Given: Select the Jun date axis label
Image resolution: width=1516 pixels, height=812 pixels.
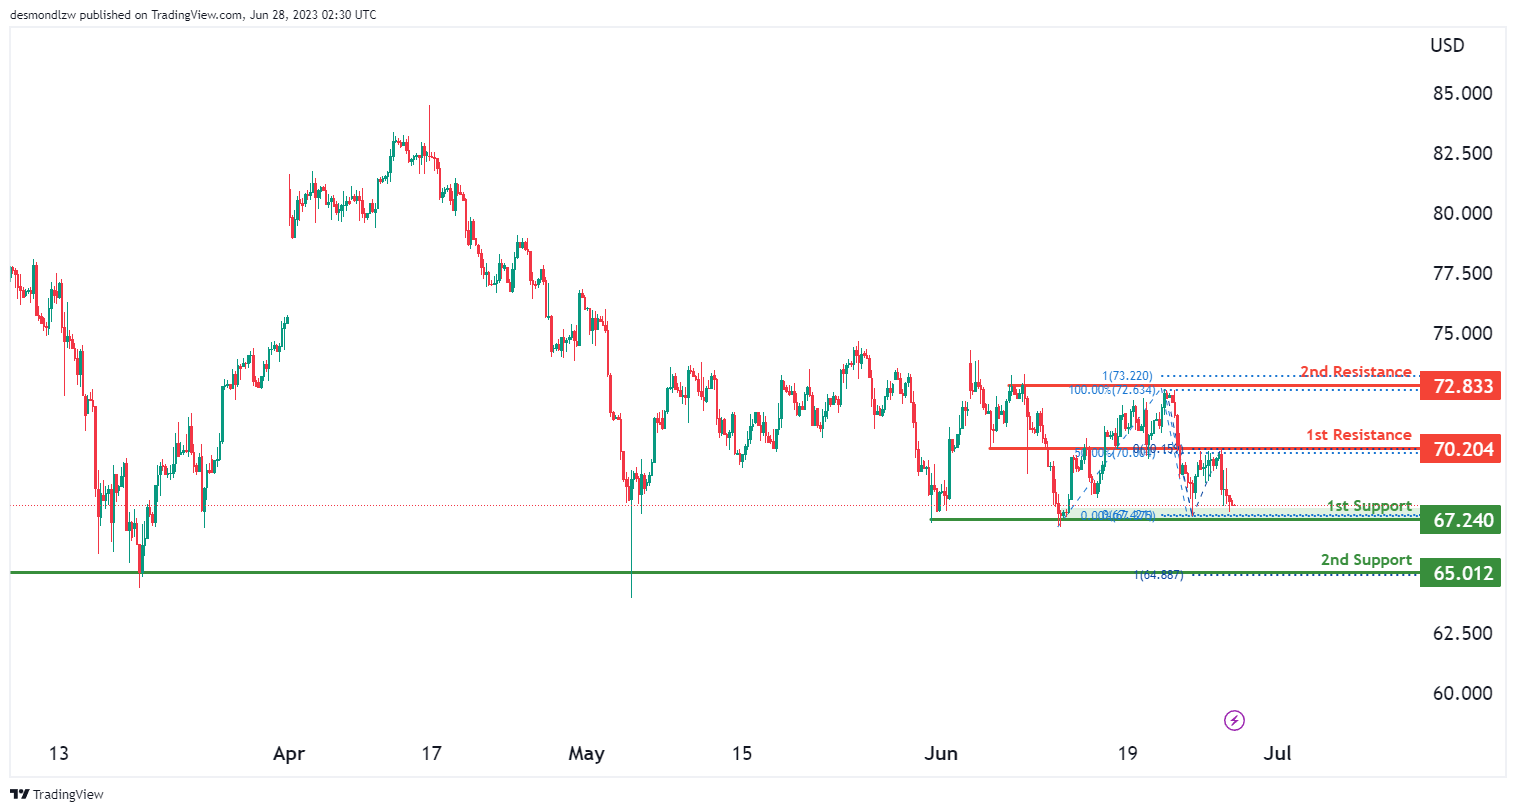Looking at the screenshot, I should coord(941,753).
